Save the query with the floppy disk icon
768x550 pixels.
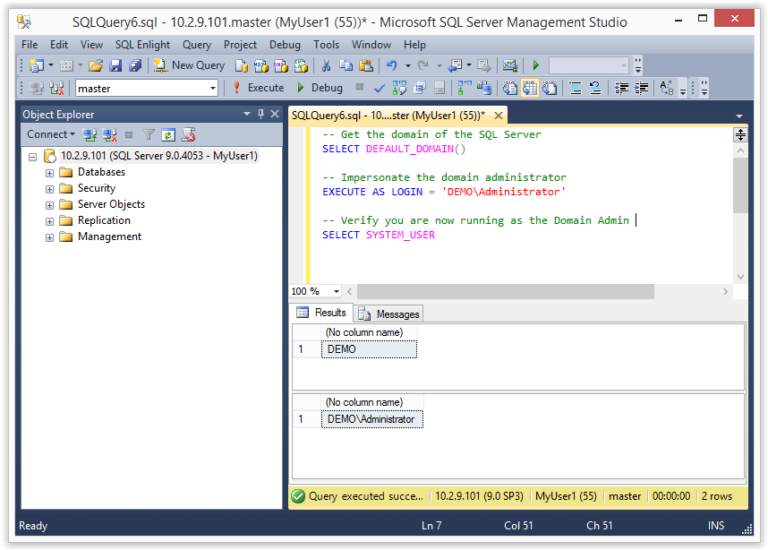point(116,66)
